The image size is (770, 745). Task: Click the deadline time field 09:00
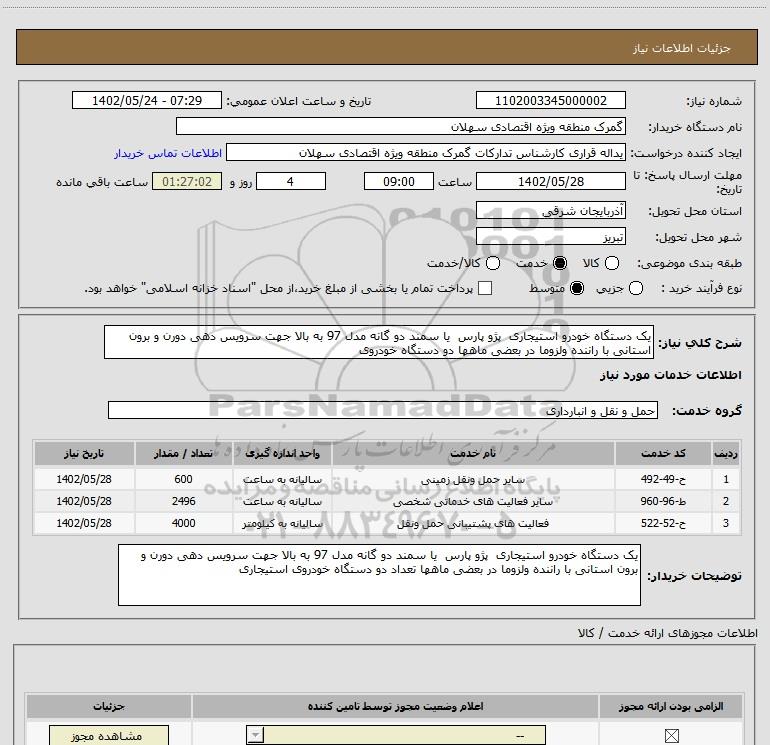399,181
